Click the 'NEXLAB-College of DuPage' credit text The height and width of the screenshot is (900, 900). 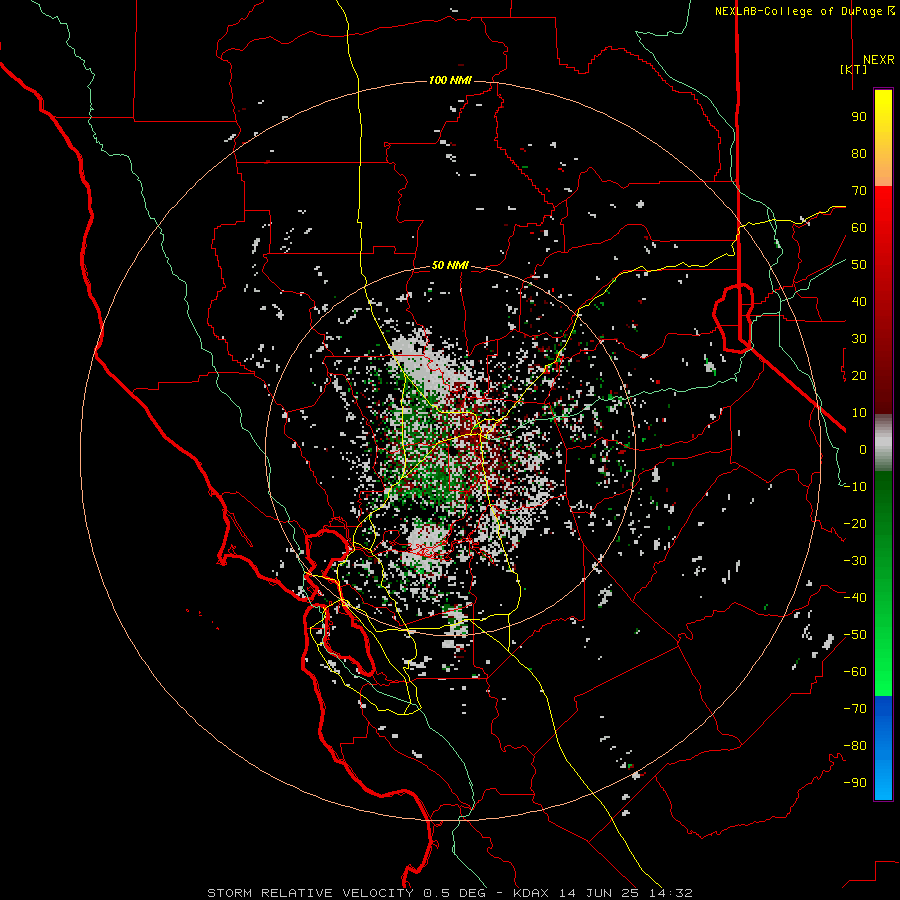pos(798,11)
